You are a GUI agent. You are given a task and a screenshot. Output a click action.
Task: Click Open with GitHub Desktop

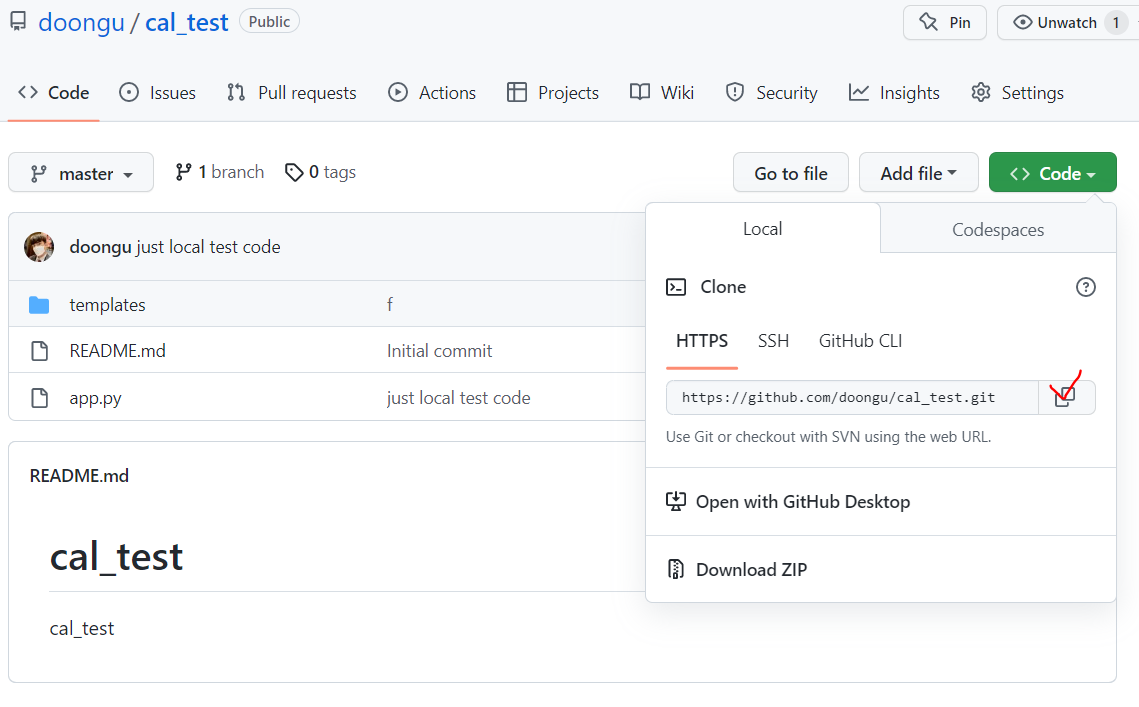click(802, 502)
